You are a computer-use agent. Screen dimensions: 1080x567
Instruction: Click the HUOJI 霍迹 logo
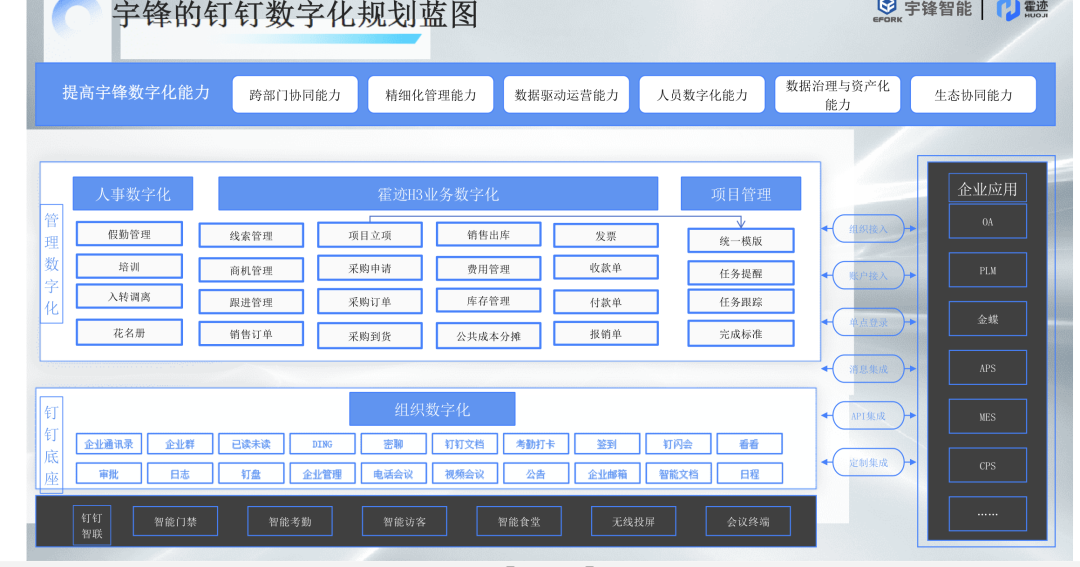pyautogui.click(x=1022, y=10)
